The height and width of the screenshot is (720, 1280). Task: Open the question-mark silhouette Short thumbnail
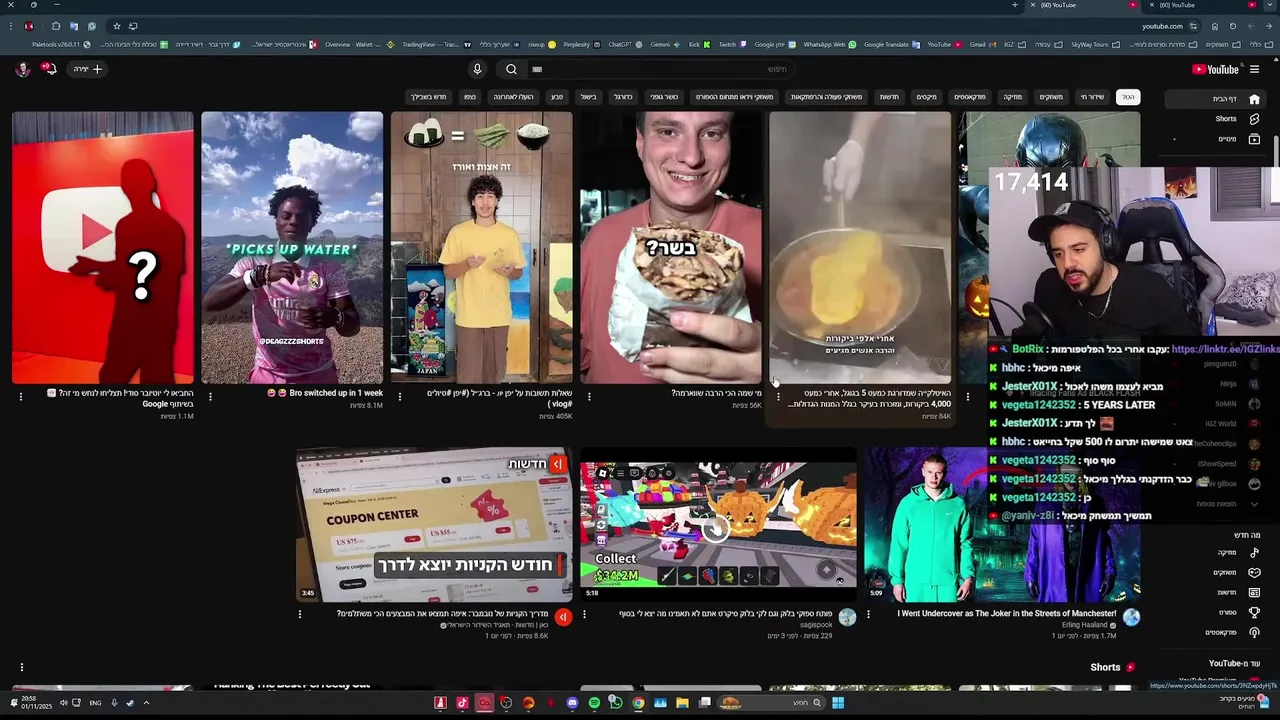click(x=103, y=247)
